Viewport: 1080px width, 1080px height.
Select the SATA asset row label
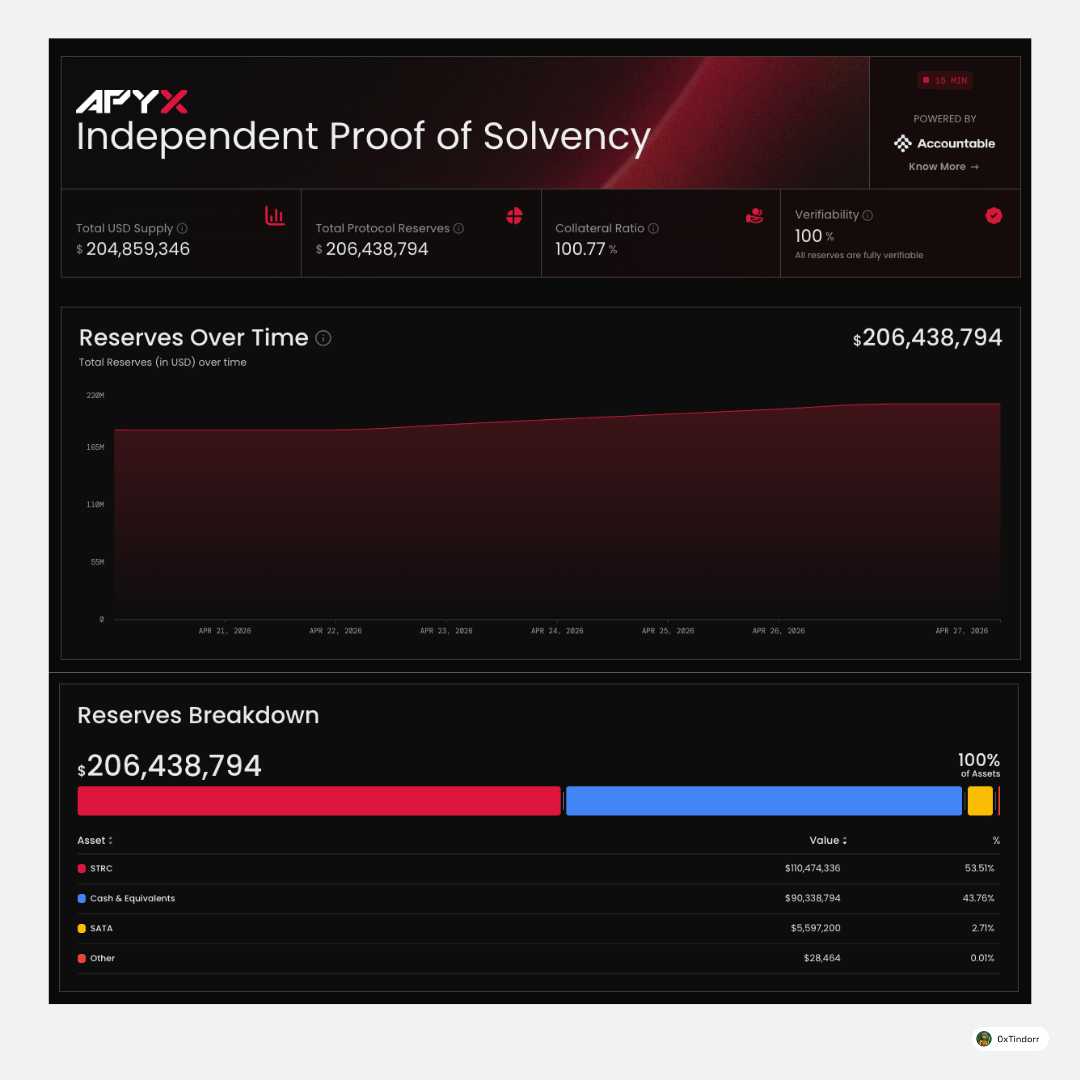[x=101, y=928]
